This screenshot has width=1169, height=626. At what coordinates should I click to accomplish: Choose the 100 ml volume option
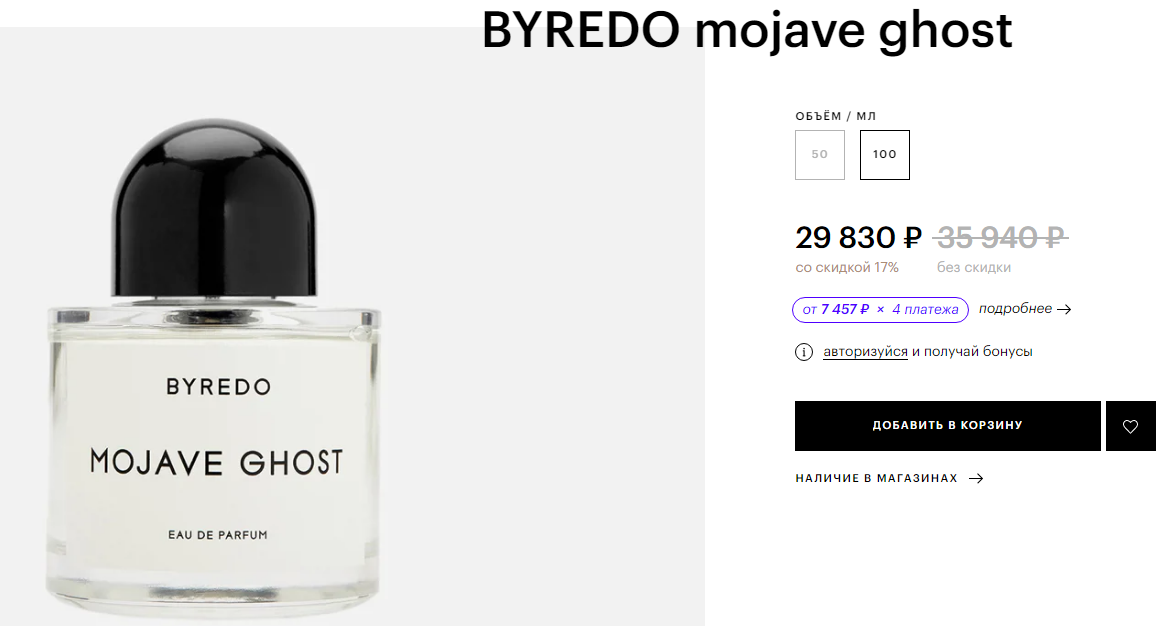884,155
